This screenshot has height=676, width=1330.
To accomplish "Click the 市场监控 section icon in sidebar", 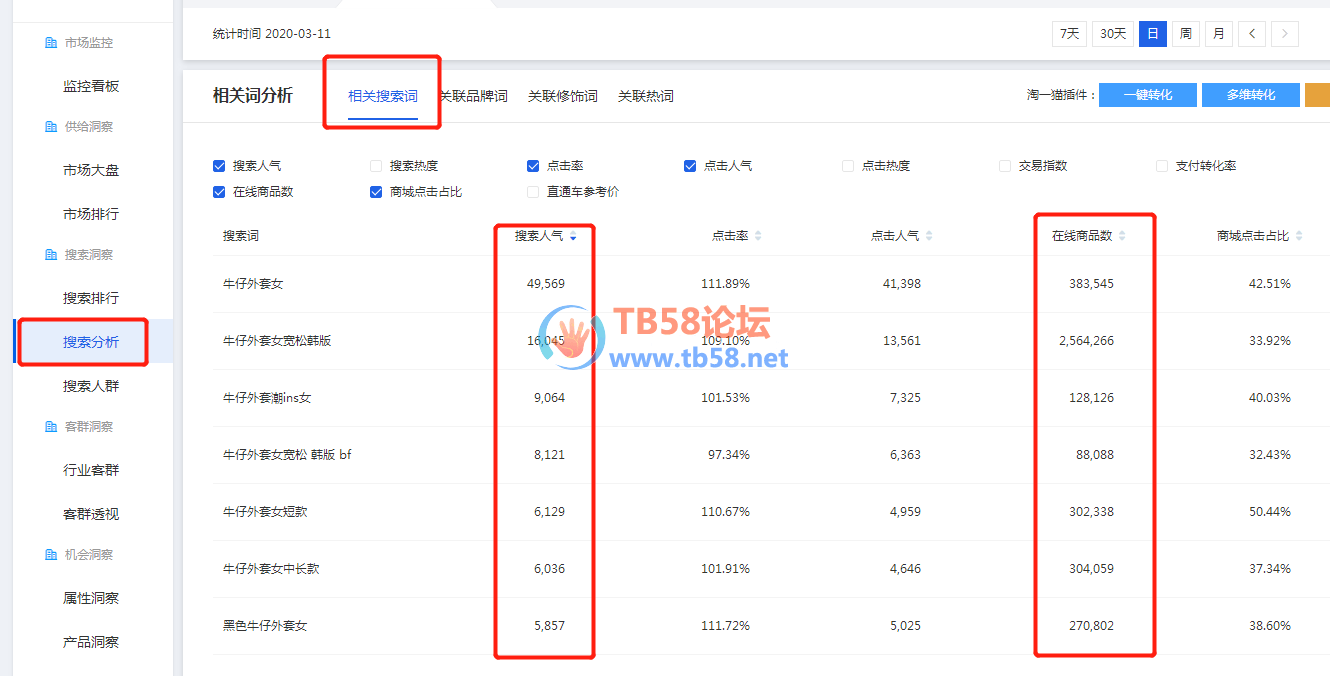I will (x=51, y=43).
